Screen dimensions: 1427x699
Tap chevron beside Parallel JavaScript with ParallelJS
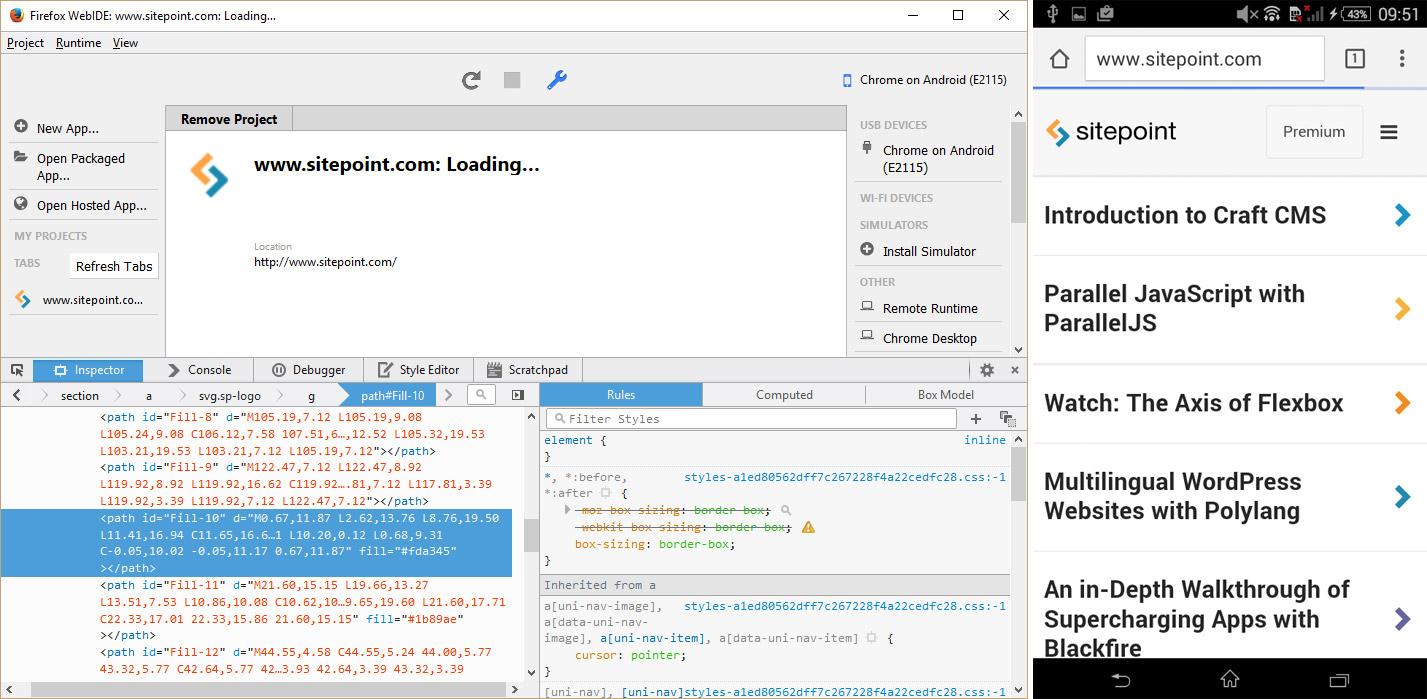point(1402,309)
